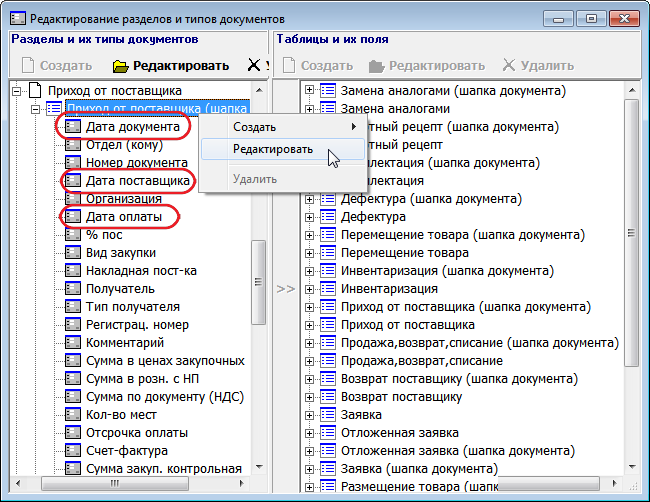Click the field icon next to Номер документа

pyautogui.click(x=73, y=162)
